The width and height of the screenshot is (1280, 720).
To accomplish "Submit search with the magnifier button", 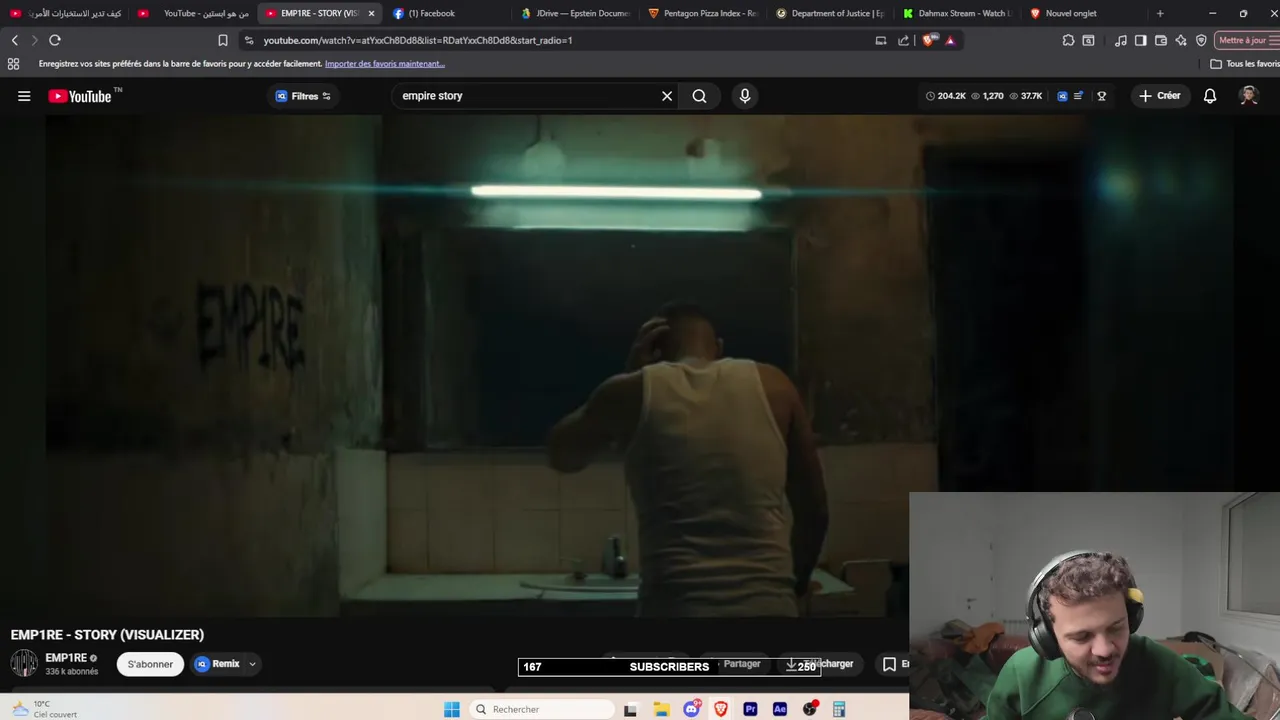I will point(699,96).
